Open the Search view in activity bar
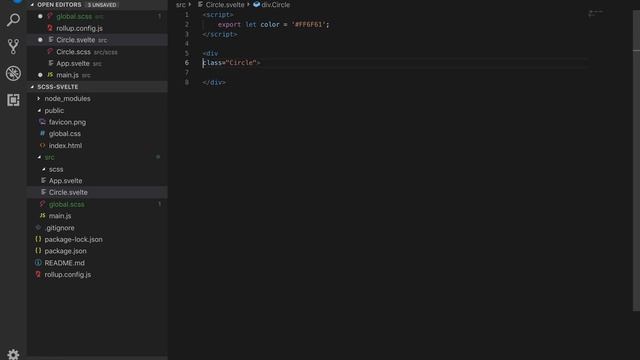This screenshot has height=360, width=640. pyautogui.click(x=13, y=20)
